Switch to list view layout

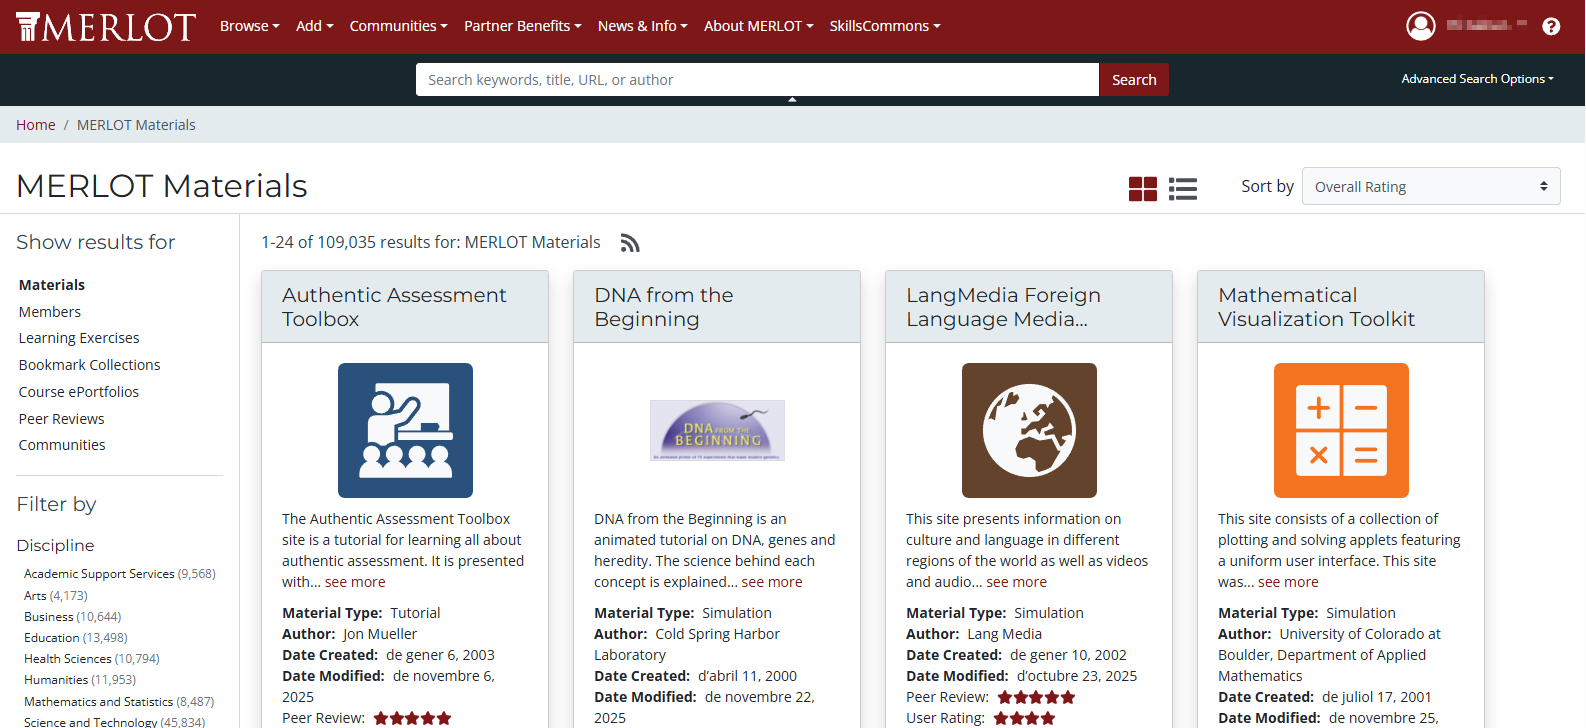pos(1183,189)
